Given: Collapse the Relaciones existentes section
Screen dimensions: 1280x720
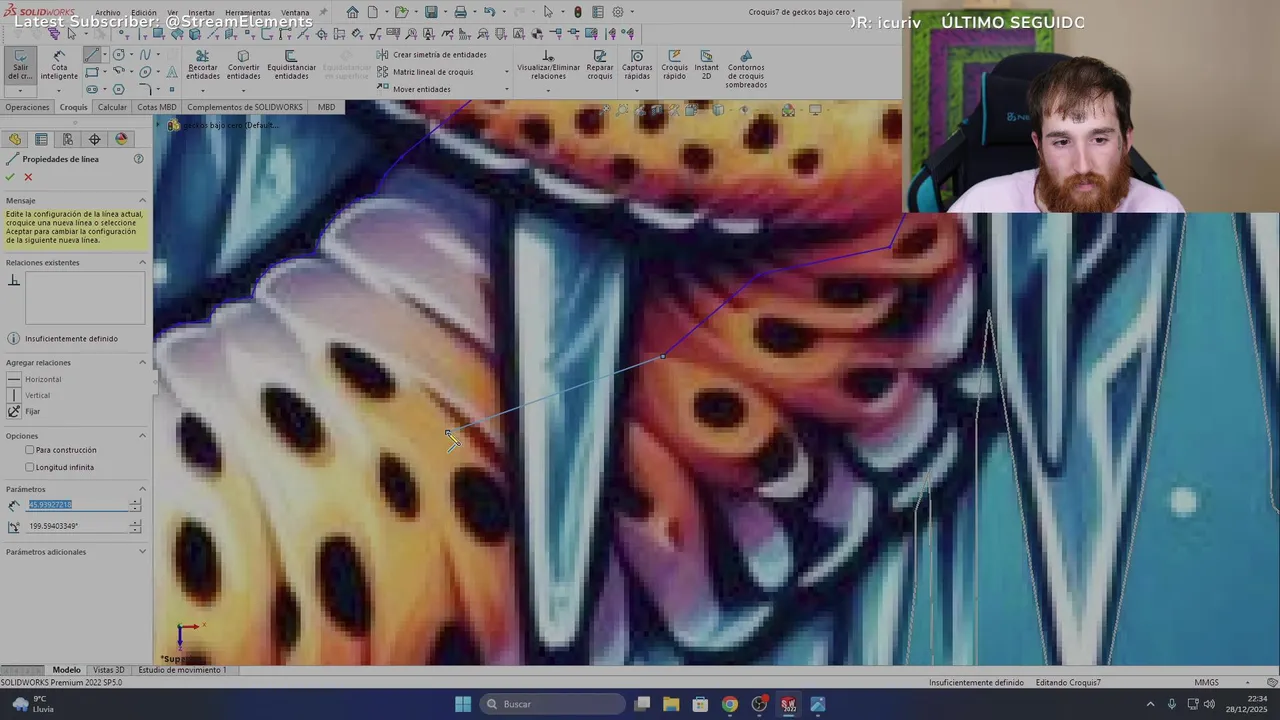Looking at the screenshot, I should (142, 262).
